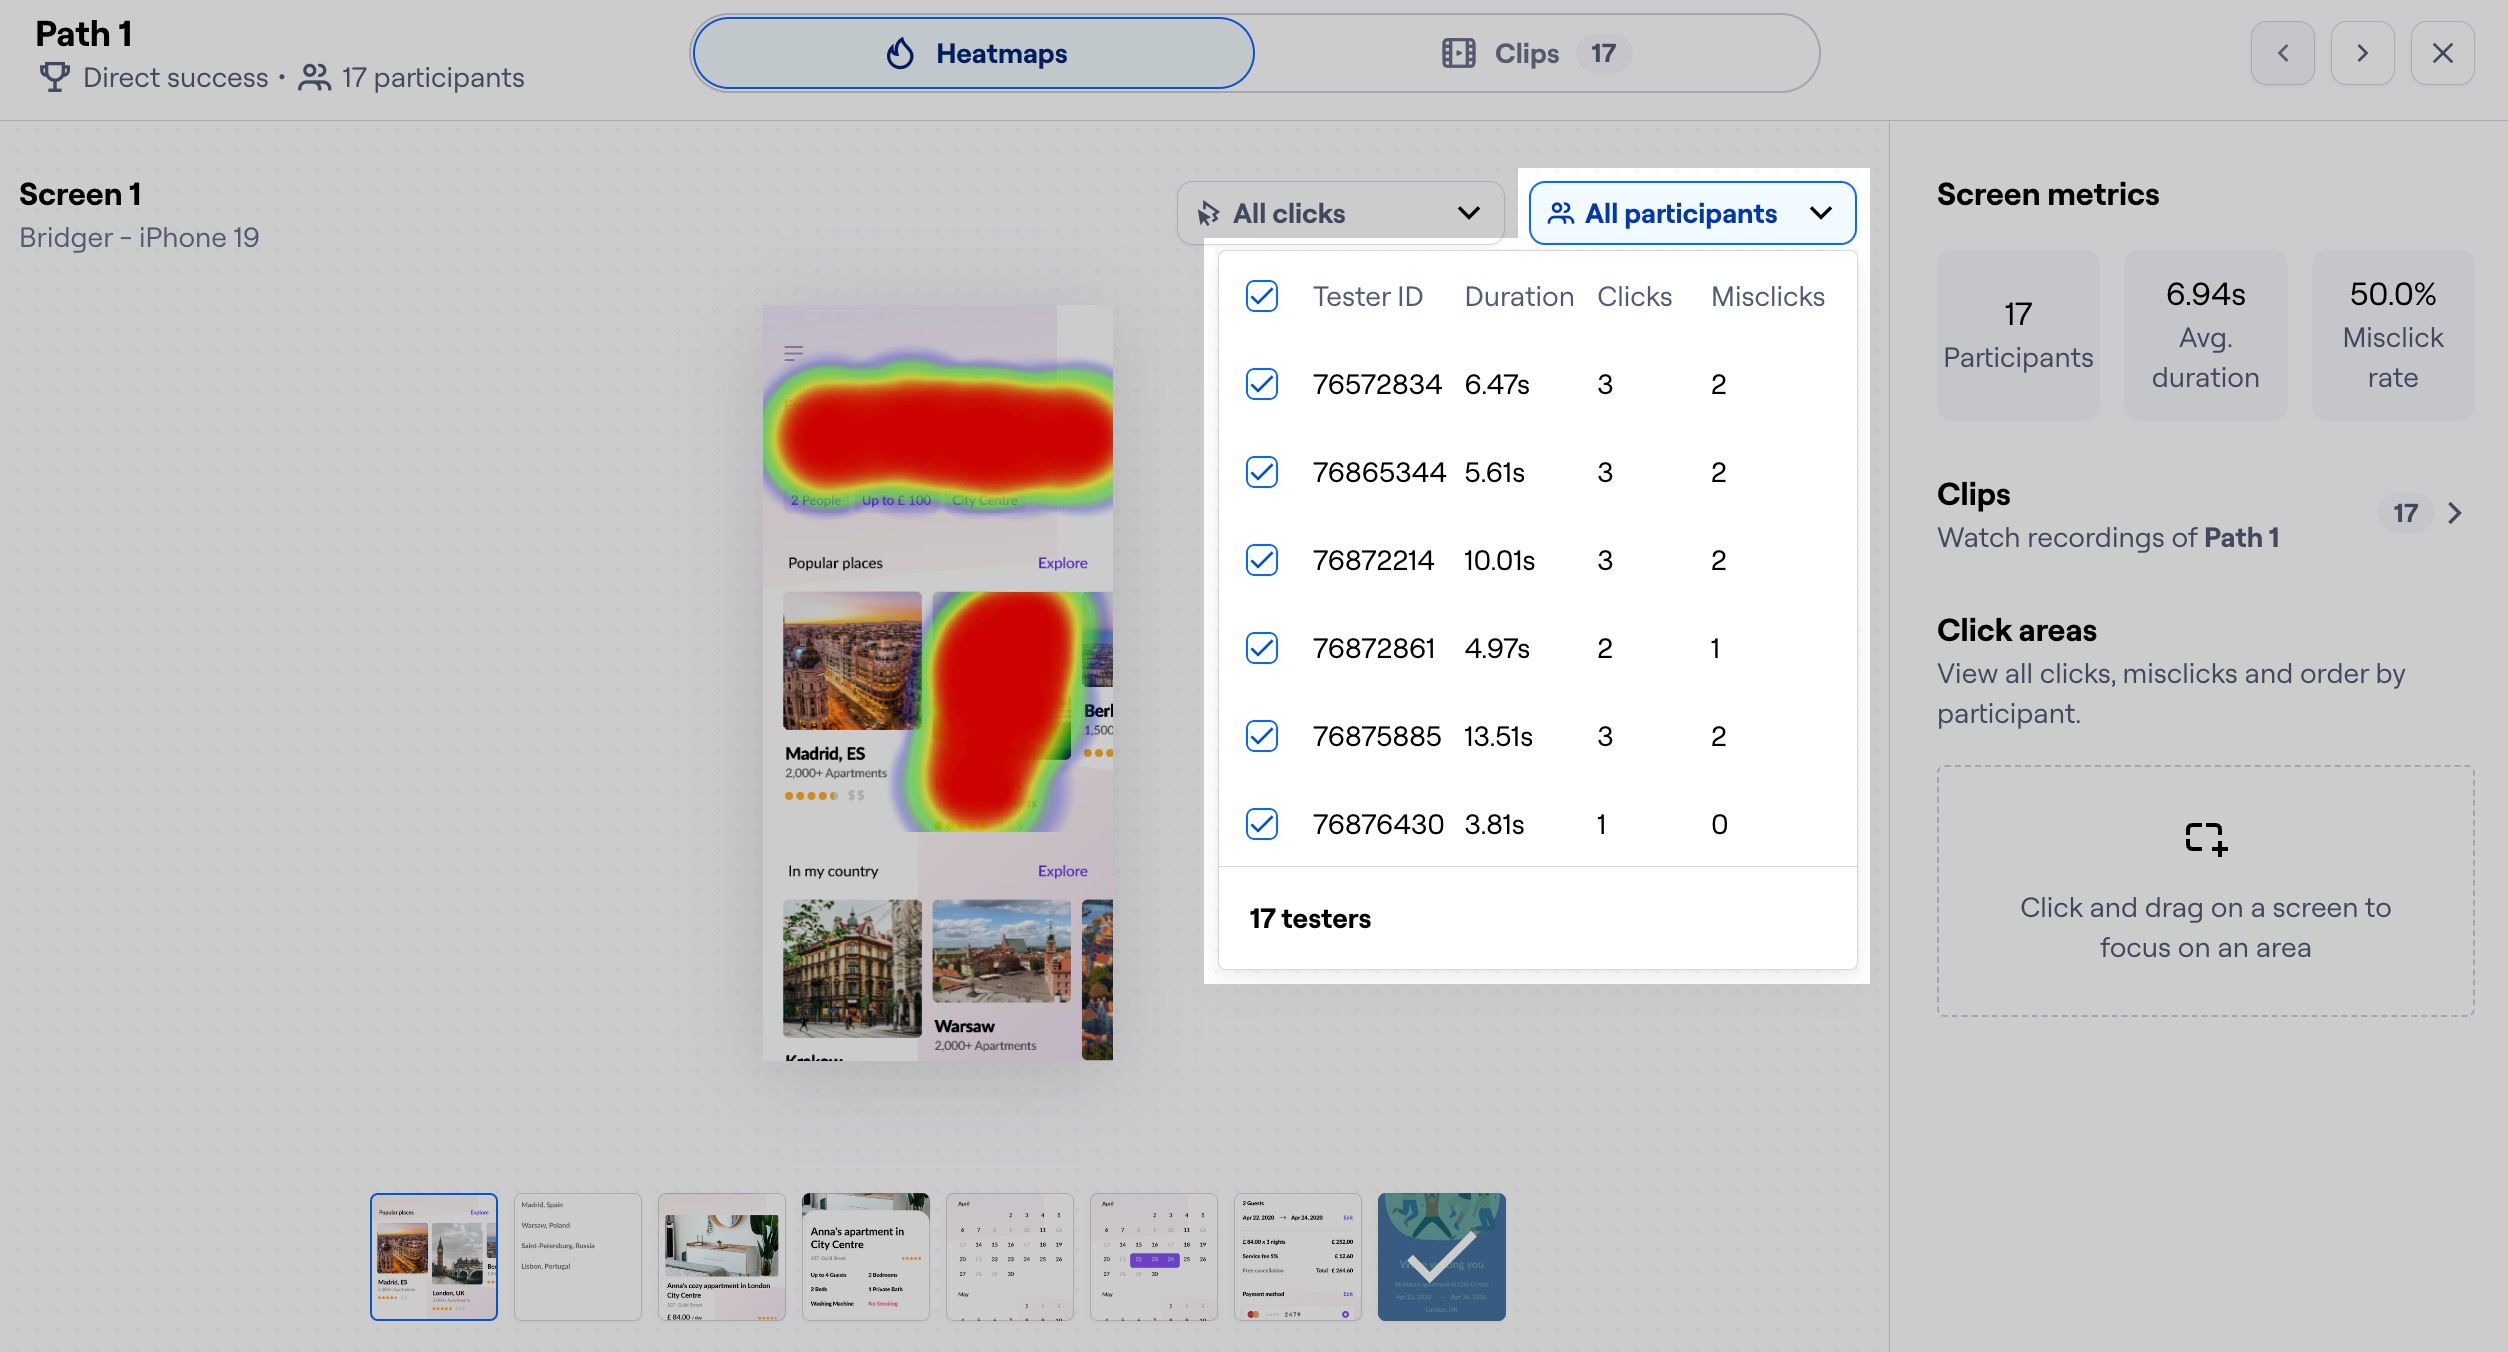Uncheck tester 76876430
The image size is (2508, 1352).
[1262, 824]
